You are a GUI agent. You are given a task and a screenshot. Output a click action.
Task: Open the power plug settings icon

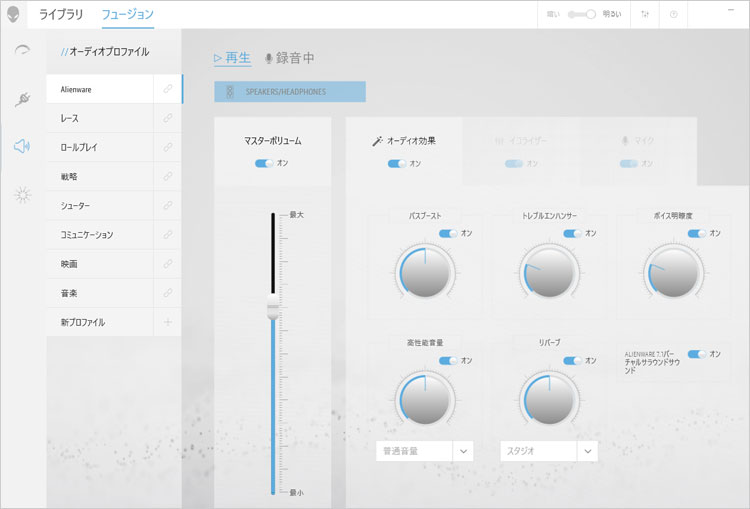[x=22, y=99]
